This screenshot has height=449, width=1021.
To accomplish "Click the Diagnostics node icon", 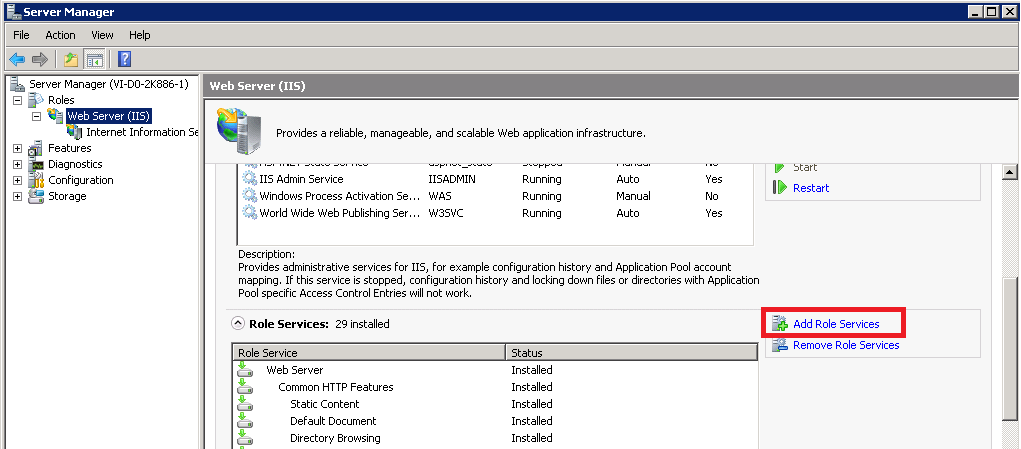I will (37, 164).
